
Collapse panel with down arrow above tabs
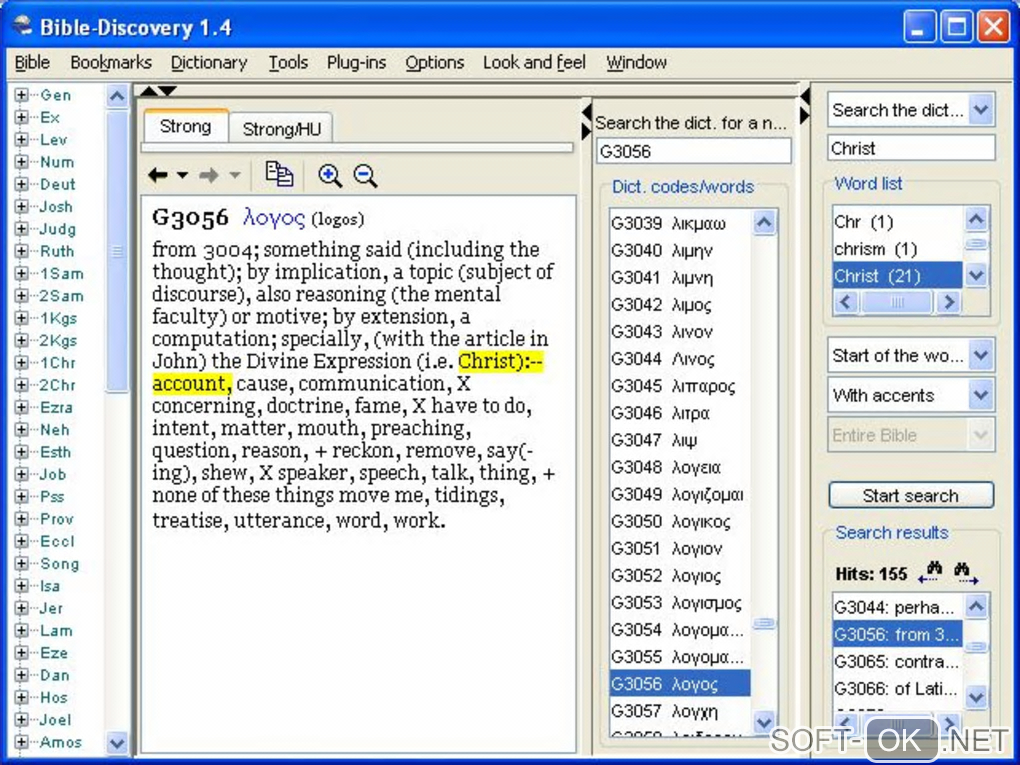pos(168,90)
